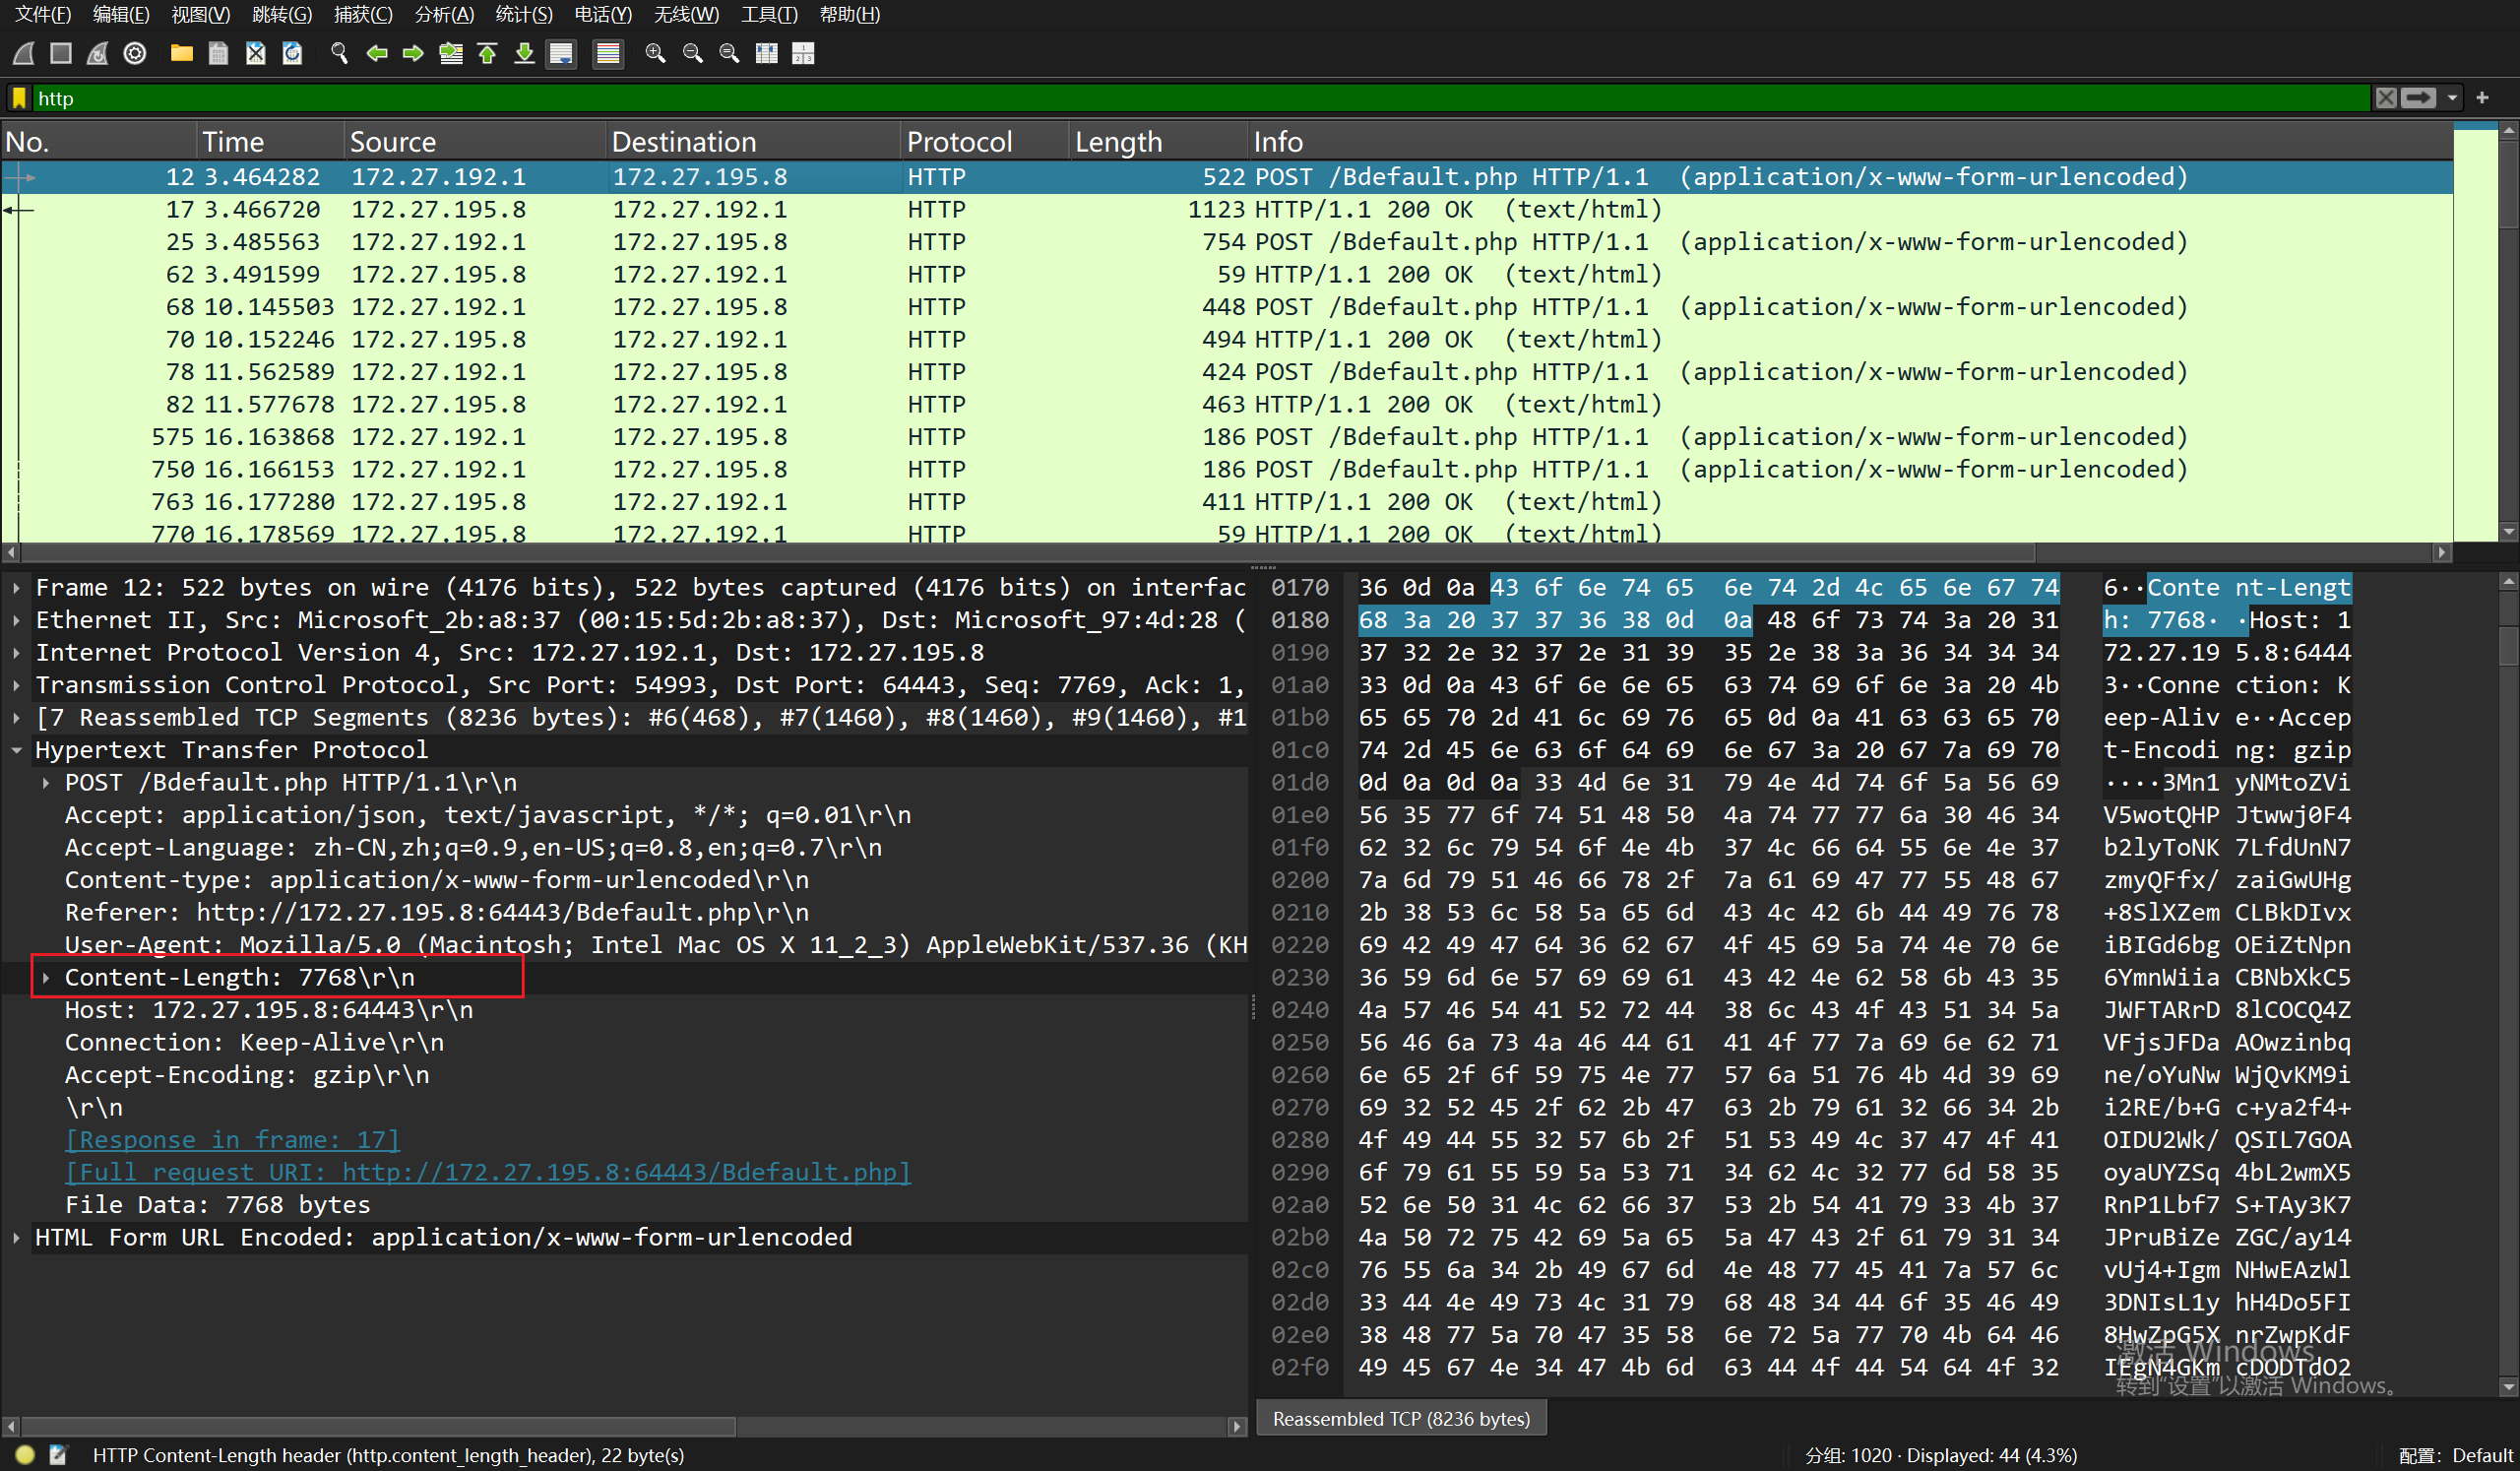Click the Reassembled TCP (8236 bytes) tab
The height and width of the screenshot is (1471, 2520).
(1400, 1418)
